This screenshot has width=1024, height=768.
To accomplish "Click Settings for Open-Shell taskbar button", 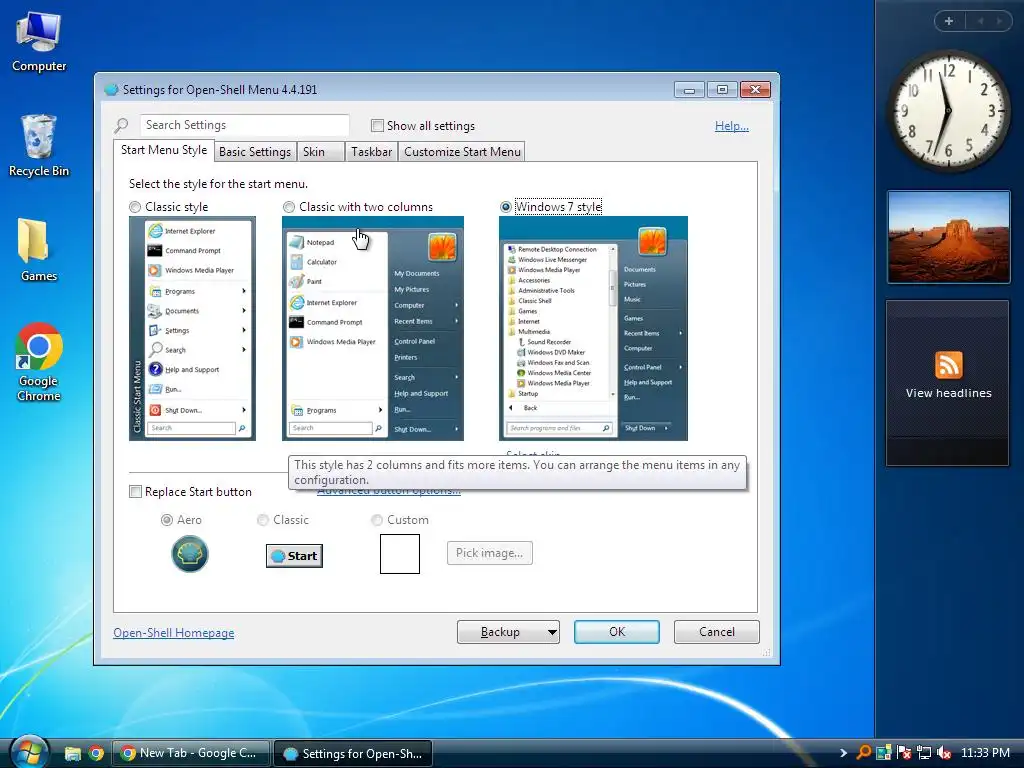I will [x=353, y=753].
